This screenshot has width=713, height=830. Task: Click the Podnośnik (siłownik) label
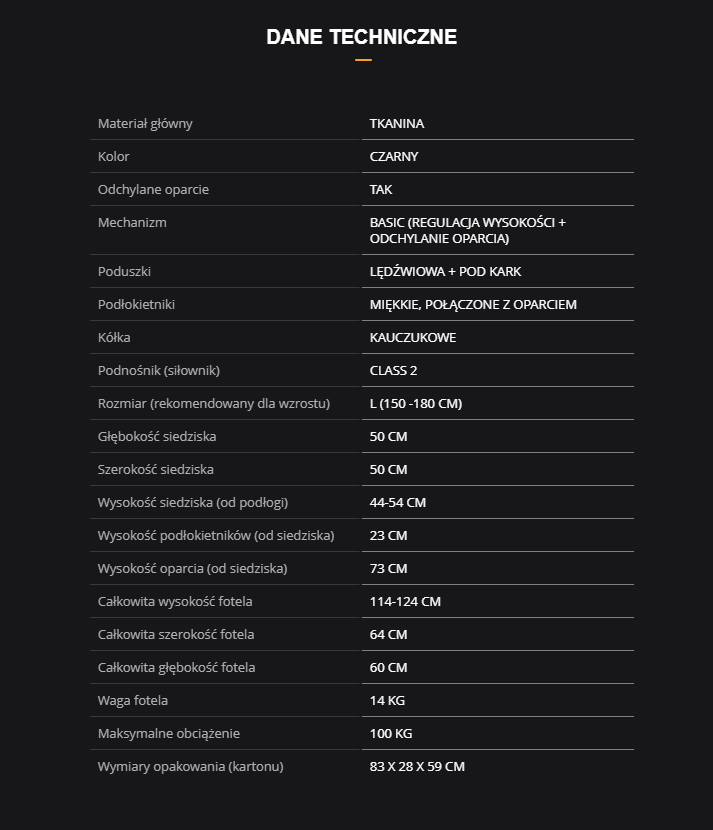click(159, 371)
